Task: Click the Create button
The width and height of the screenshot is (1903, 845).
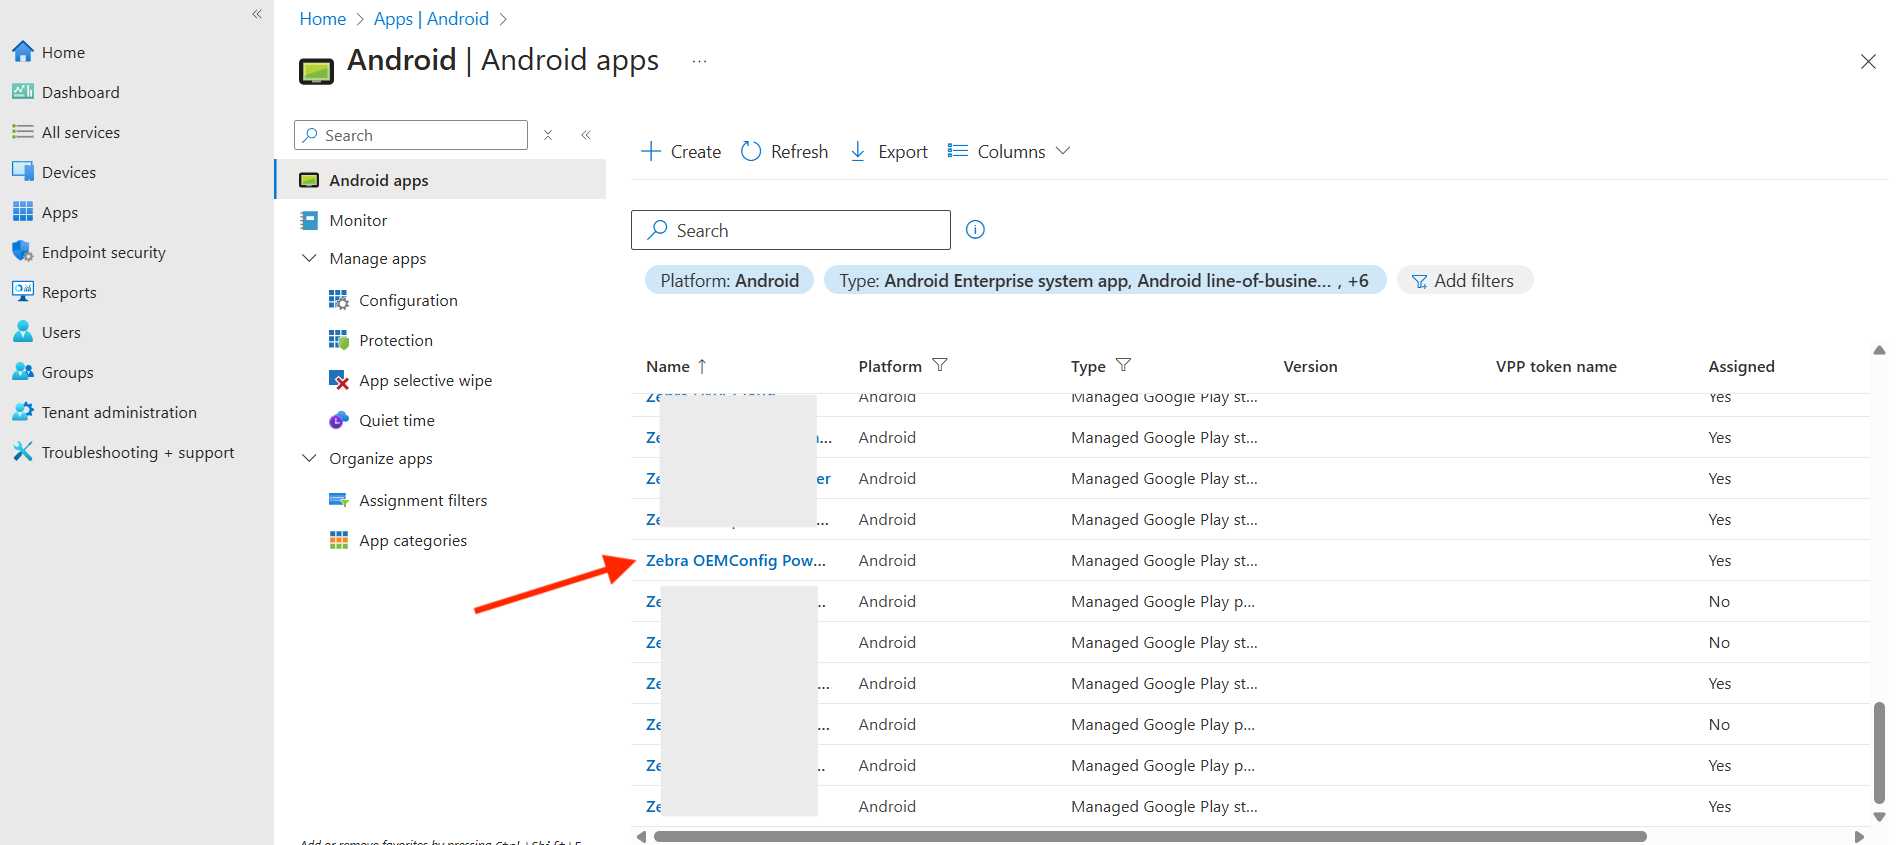Action: [x=681, y=151]
